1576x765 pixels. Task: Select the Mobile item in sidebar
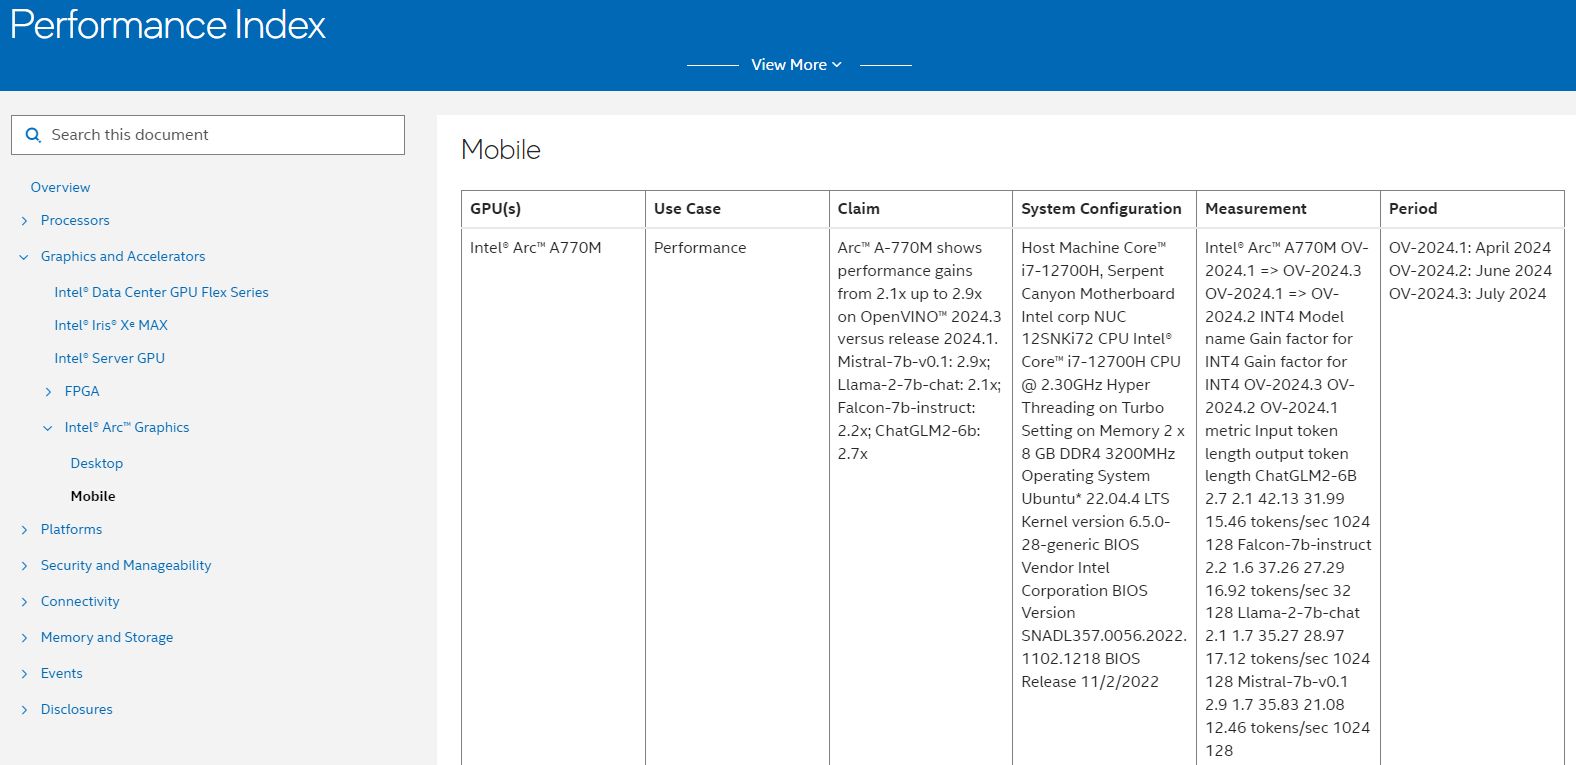pyautogui.click(x=93, y=496)
